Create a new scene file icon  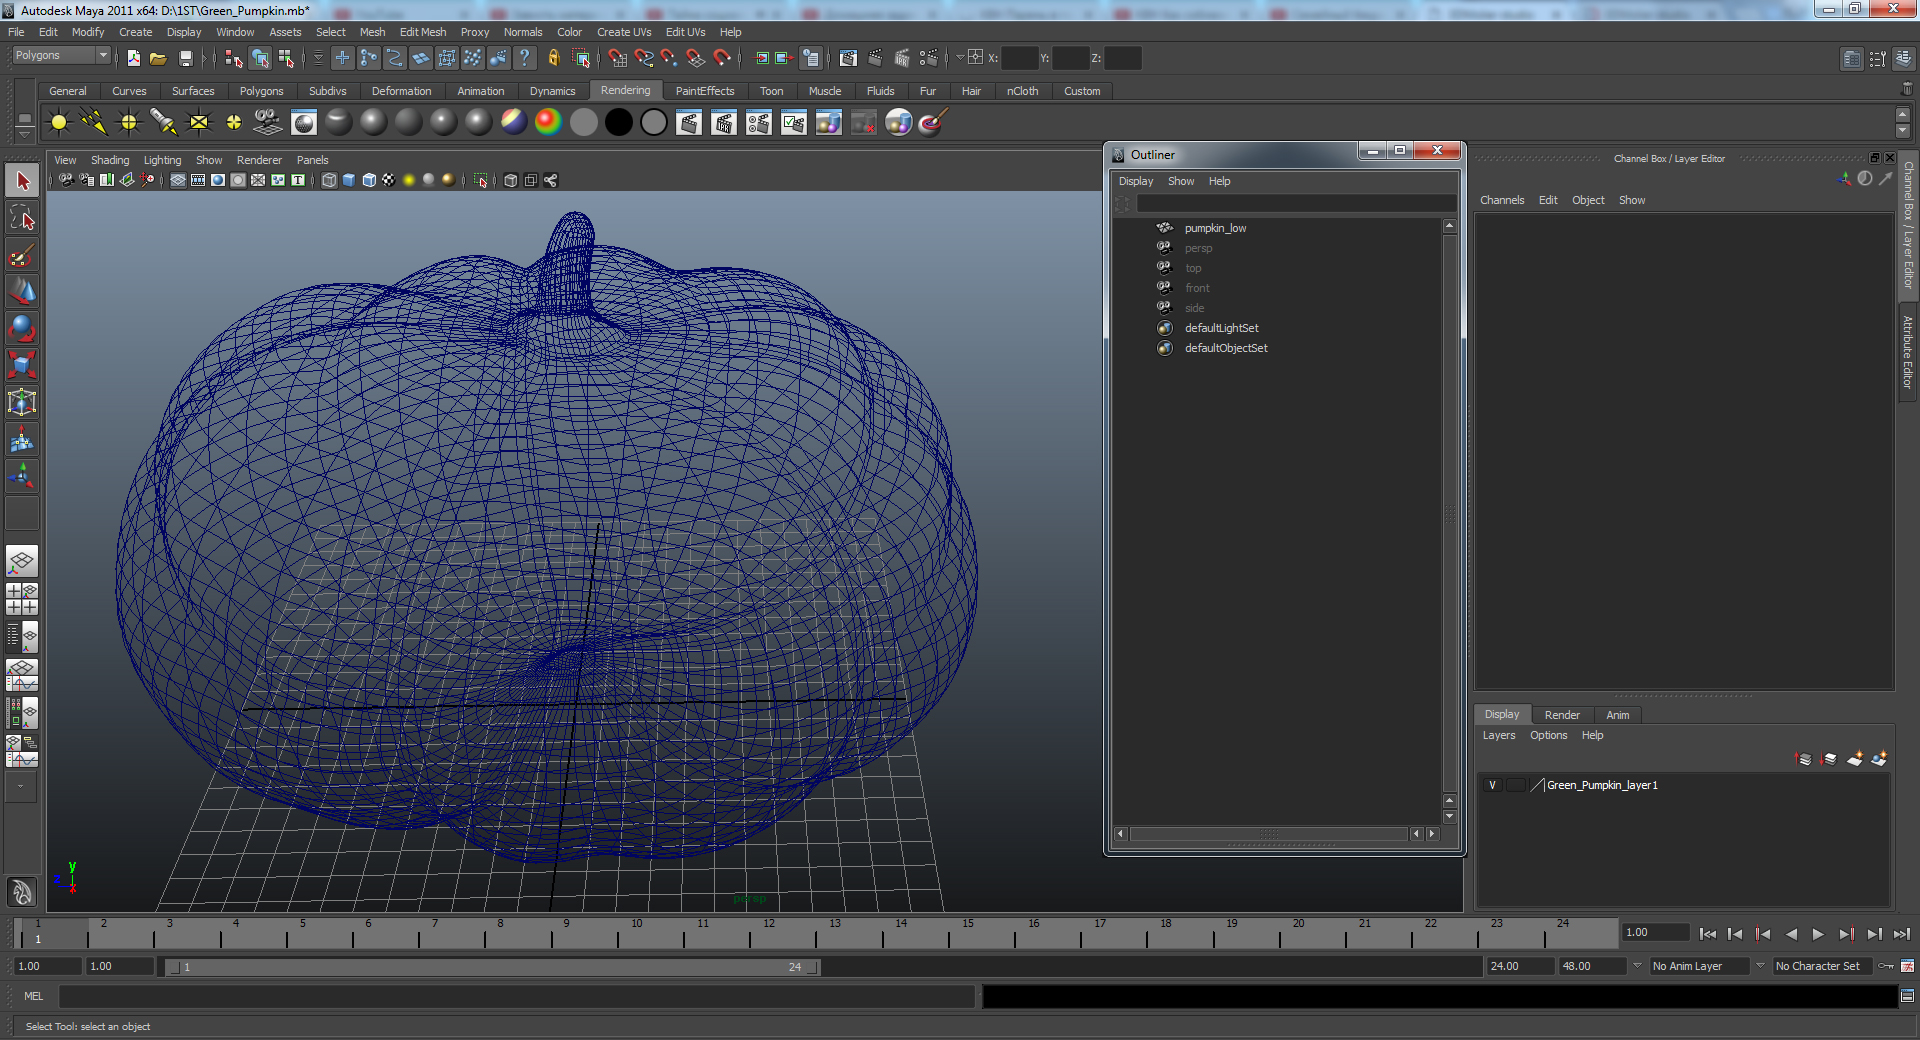pos(133,58)
